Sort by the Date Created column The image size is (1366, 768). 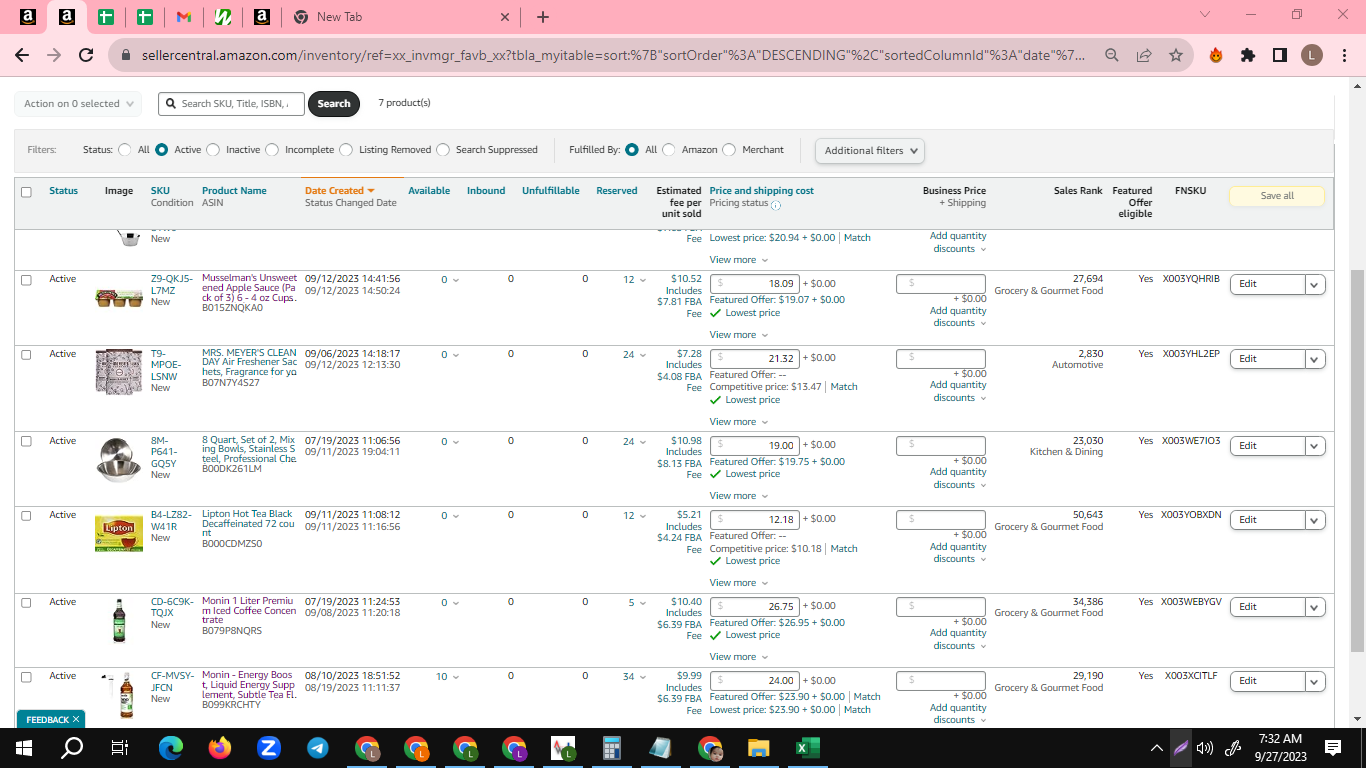pyautogui.click(x=339, y=191)
